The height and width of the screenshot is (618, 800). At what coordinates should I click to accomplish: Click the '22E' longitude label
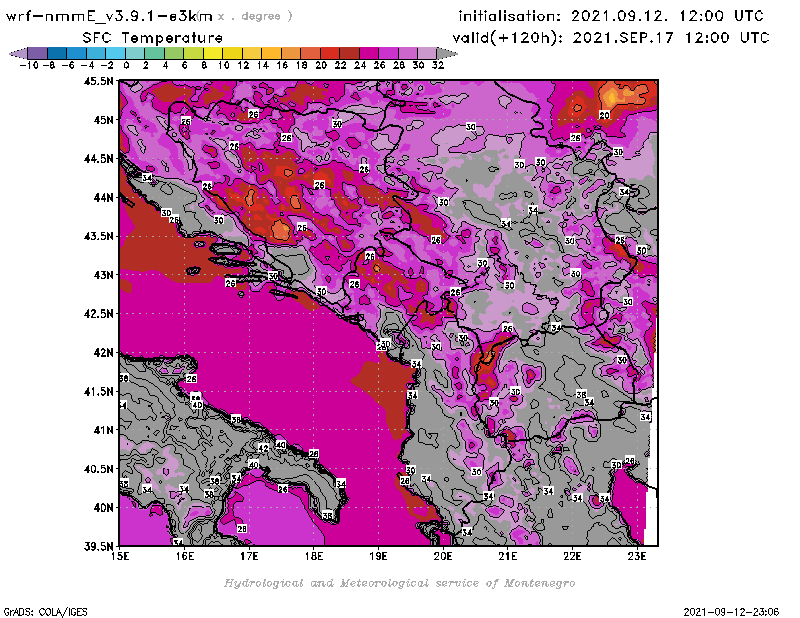coord(572,556)
